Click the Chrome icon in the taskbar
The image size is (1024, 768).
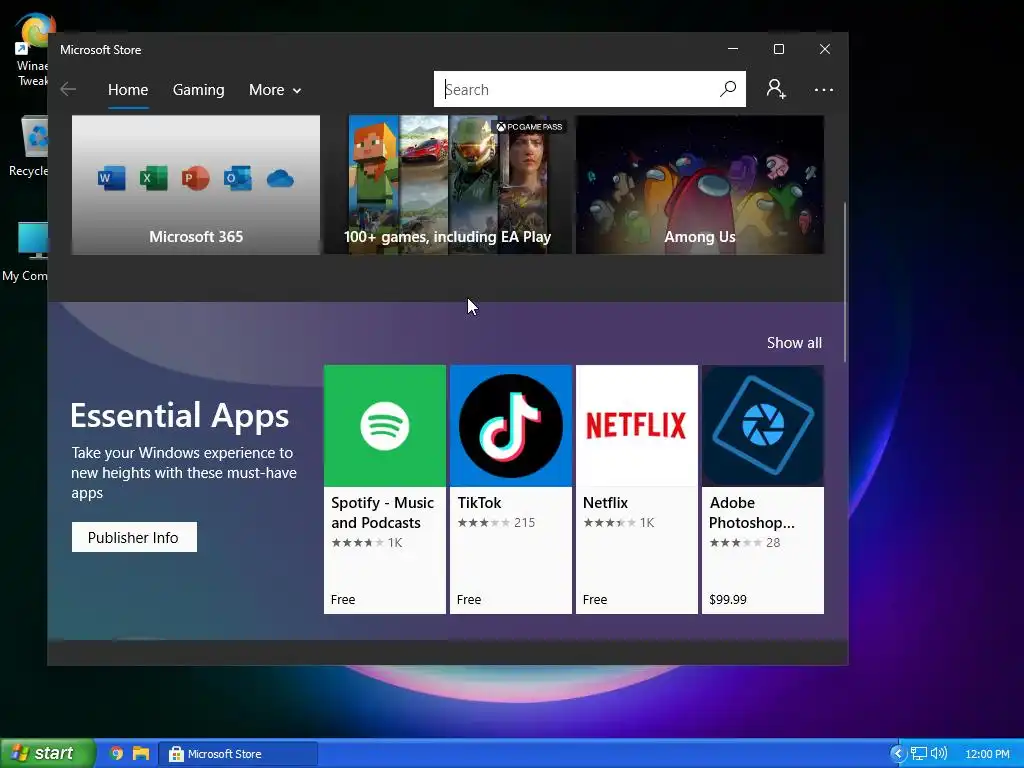pos(116,754)
